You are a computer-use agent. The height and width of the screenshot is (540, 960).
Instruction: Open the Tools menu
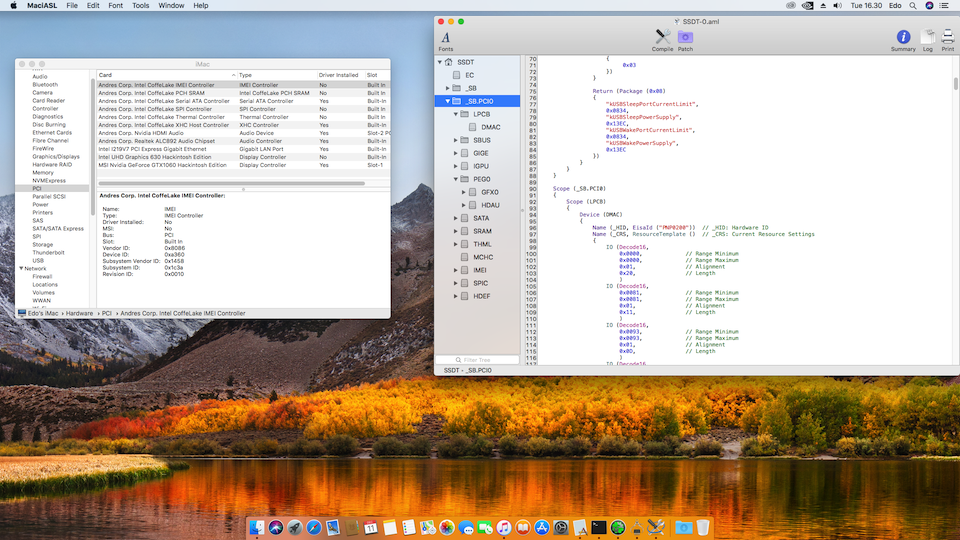(140, 6)
